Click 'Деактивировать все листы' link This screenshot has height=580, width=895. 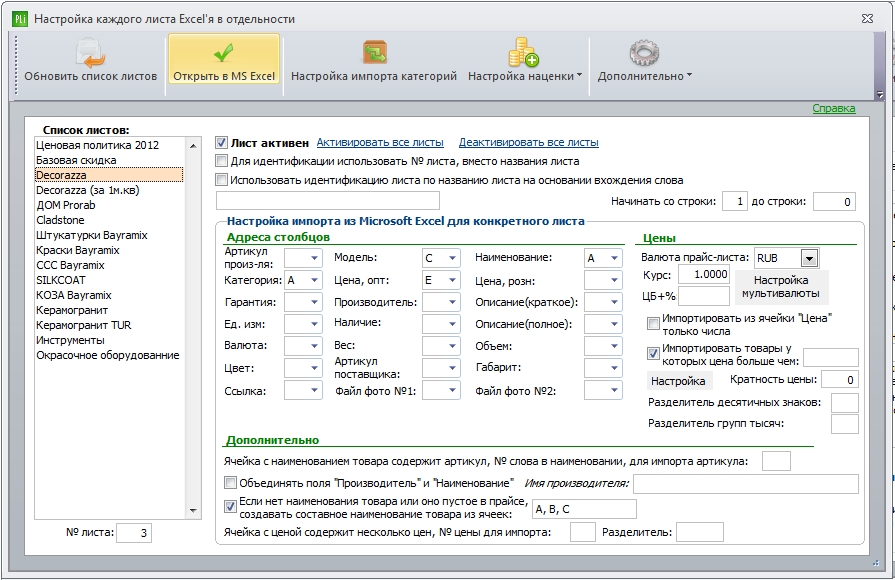click(x=529, y=142)
